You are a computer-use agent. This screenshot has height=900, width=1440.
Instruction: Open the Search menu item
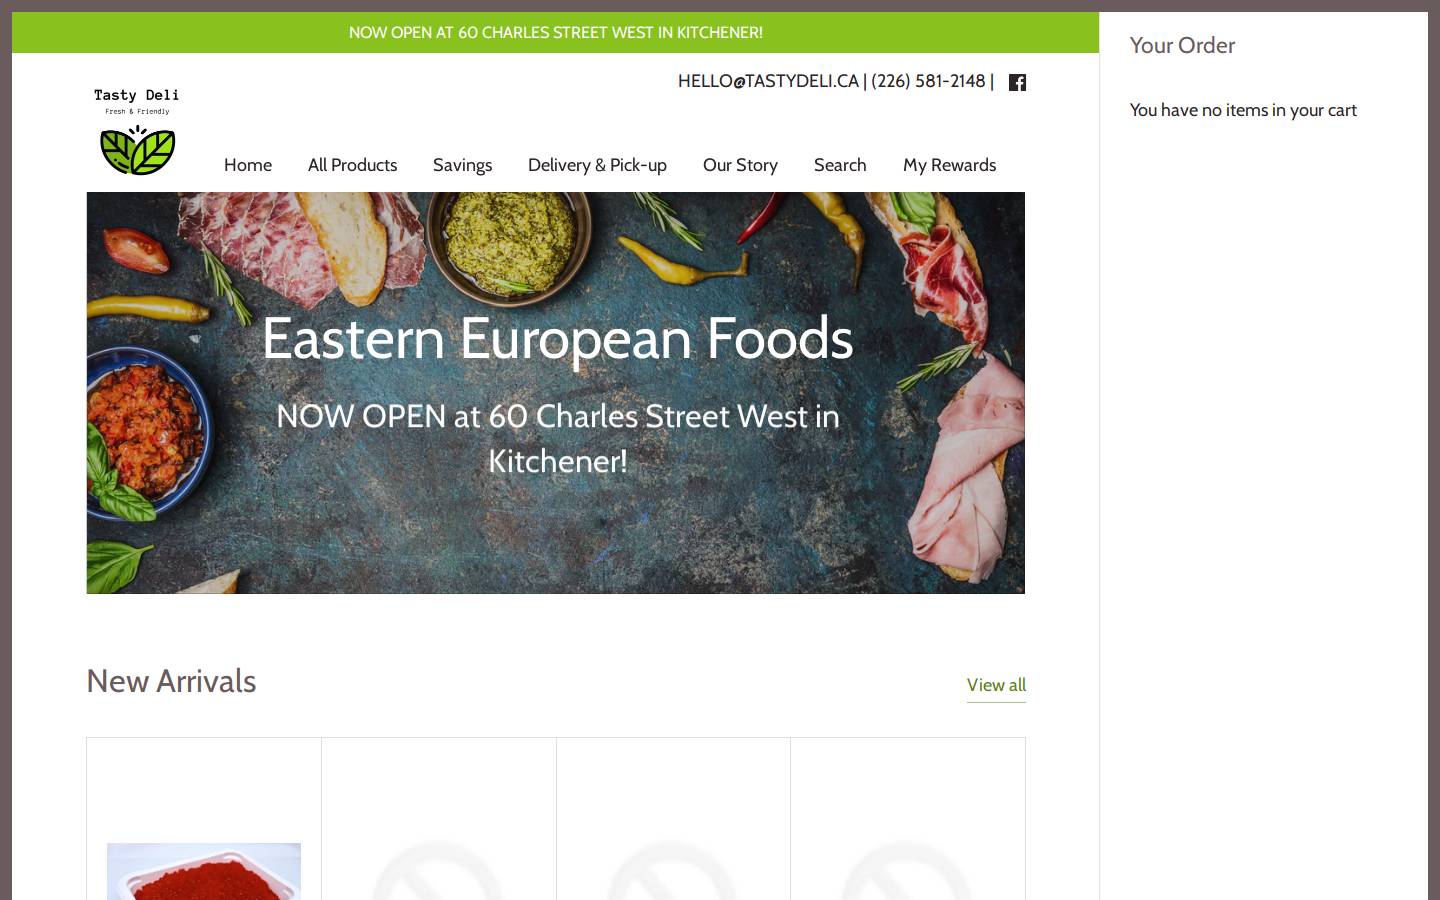840,165
